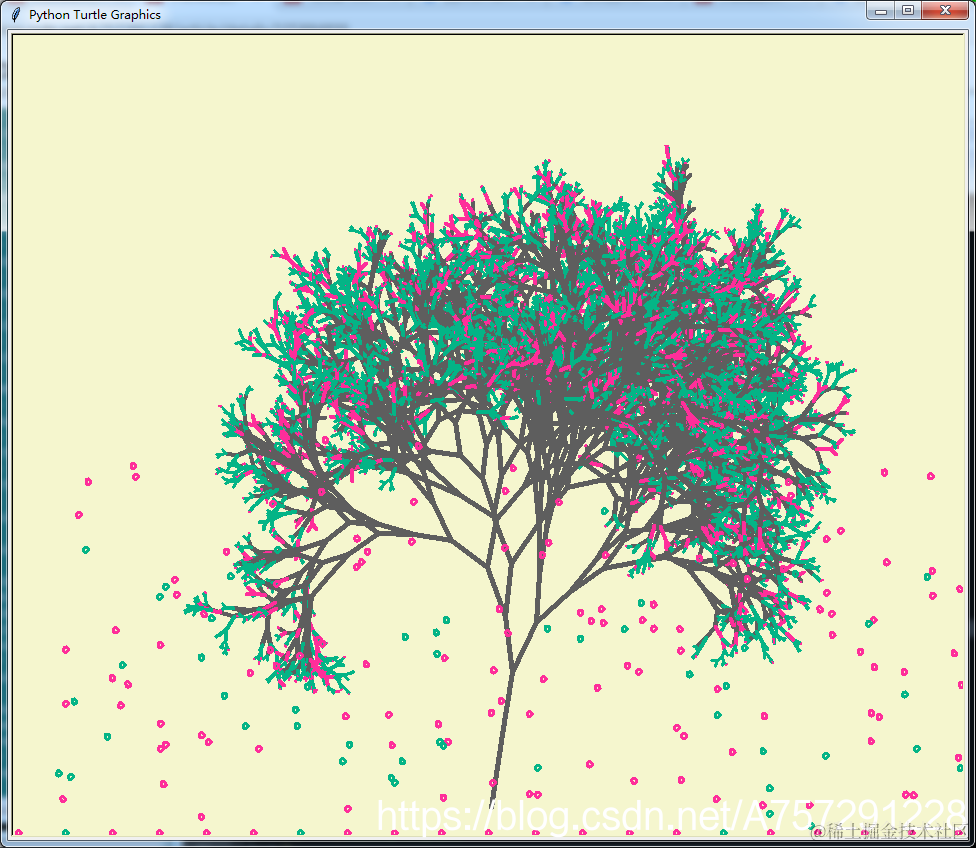This screenshot has height=848, width=976.
Task: Close the Python Turtle Graphics window
Action: (945, 11)
